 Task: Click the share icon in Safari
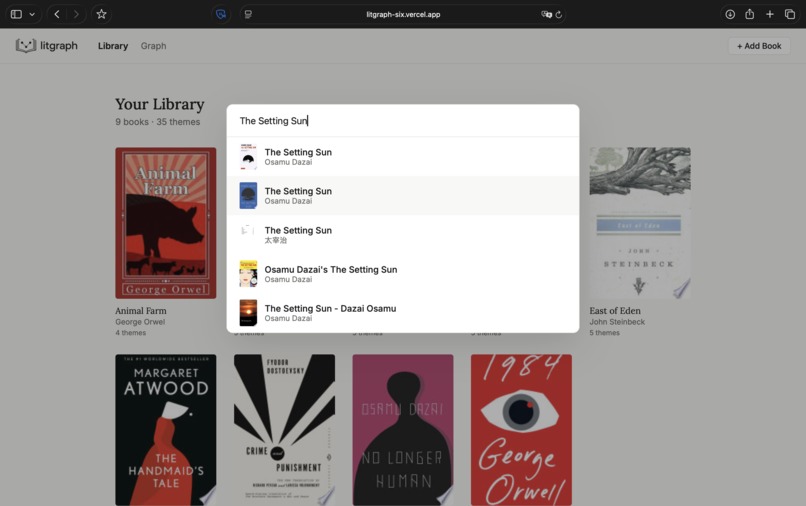pyautogui.click(x=749, y=14)
